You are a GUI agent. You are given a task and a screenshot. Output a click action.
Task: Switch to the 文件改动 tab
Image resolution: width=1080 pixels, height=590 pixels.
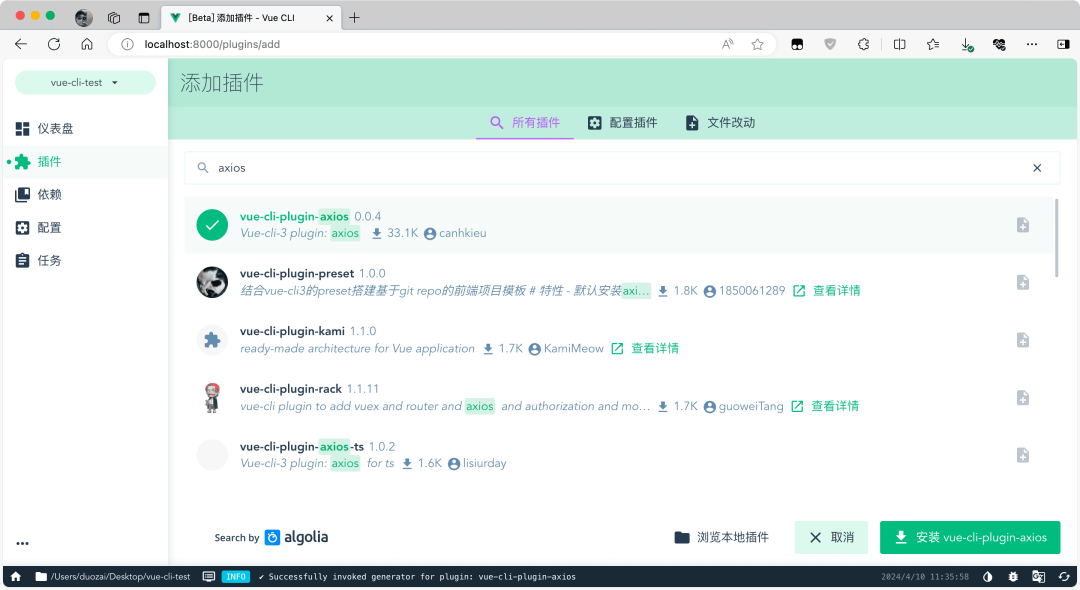point(720,123)
